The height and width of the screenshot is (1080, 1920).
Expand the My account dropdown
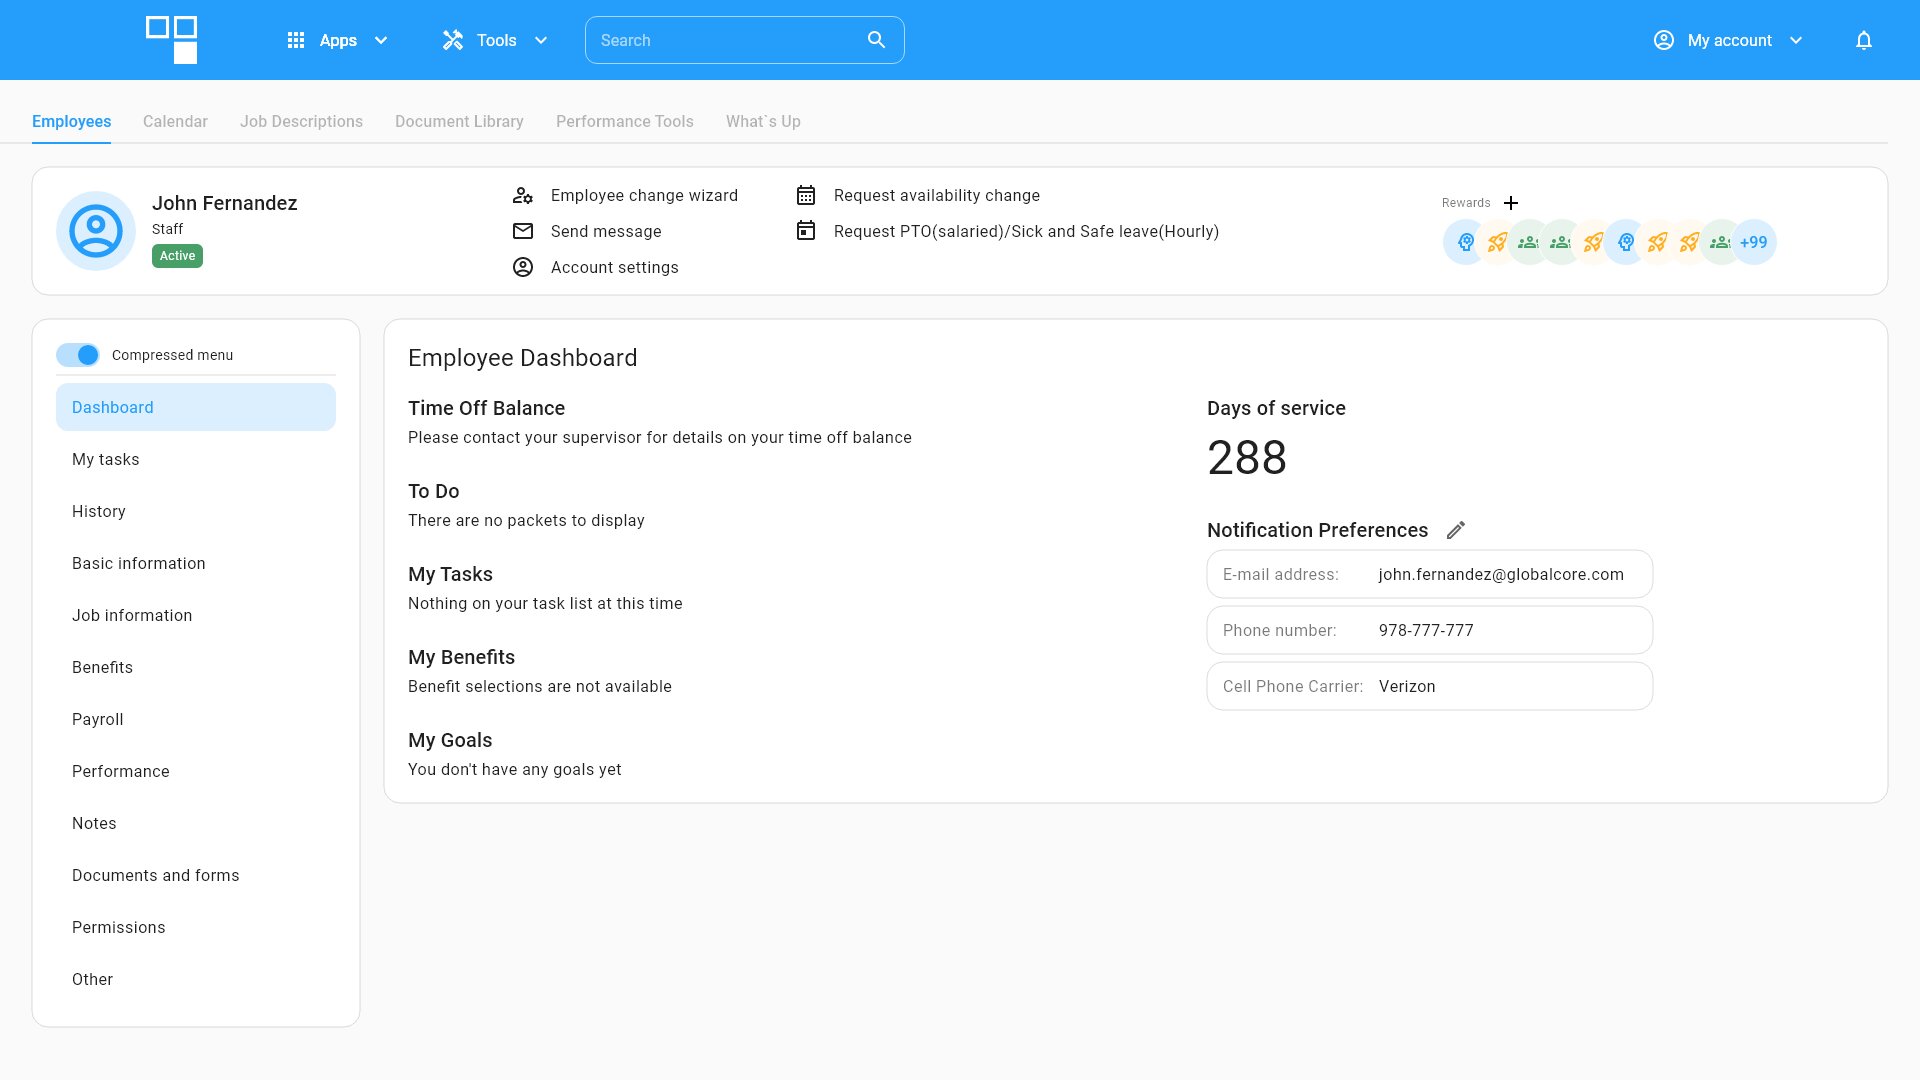coord(1728,40)
